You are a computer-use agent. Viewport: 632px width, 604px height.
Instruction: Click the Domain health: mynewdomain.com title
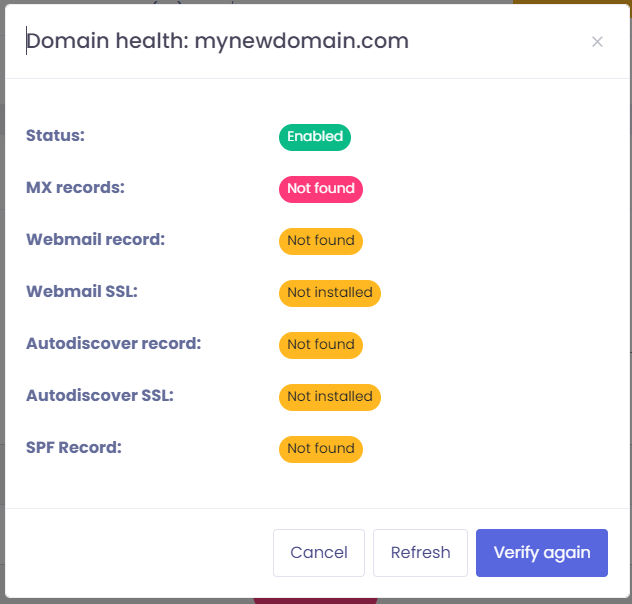click(217, 41)
